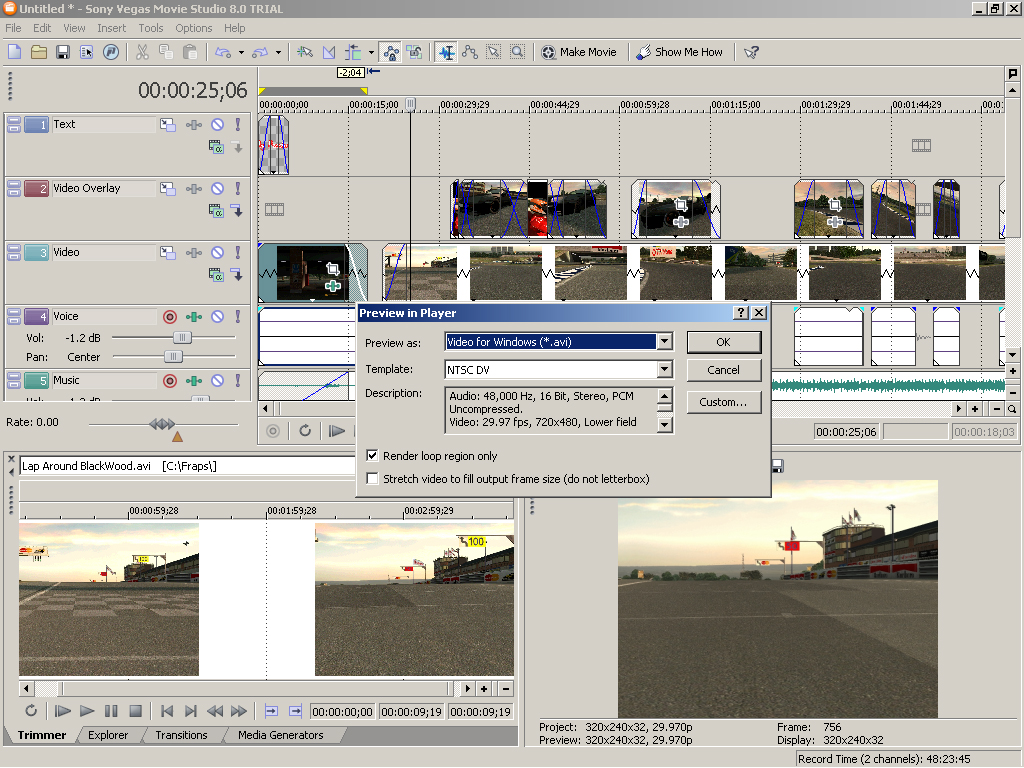Click the Save project icon in toolbar

pyautogui.click(x=62, y=52)
